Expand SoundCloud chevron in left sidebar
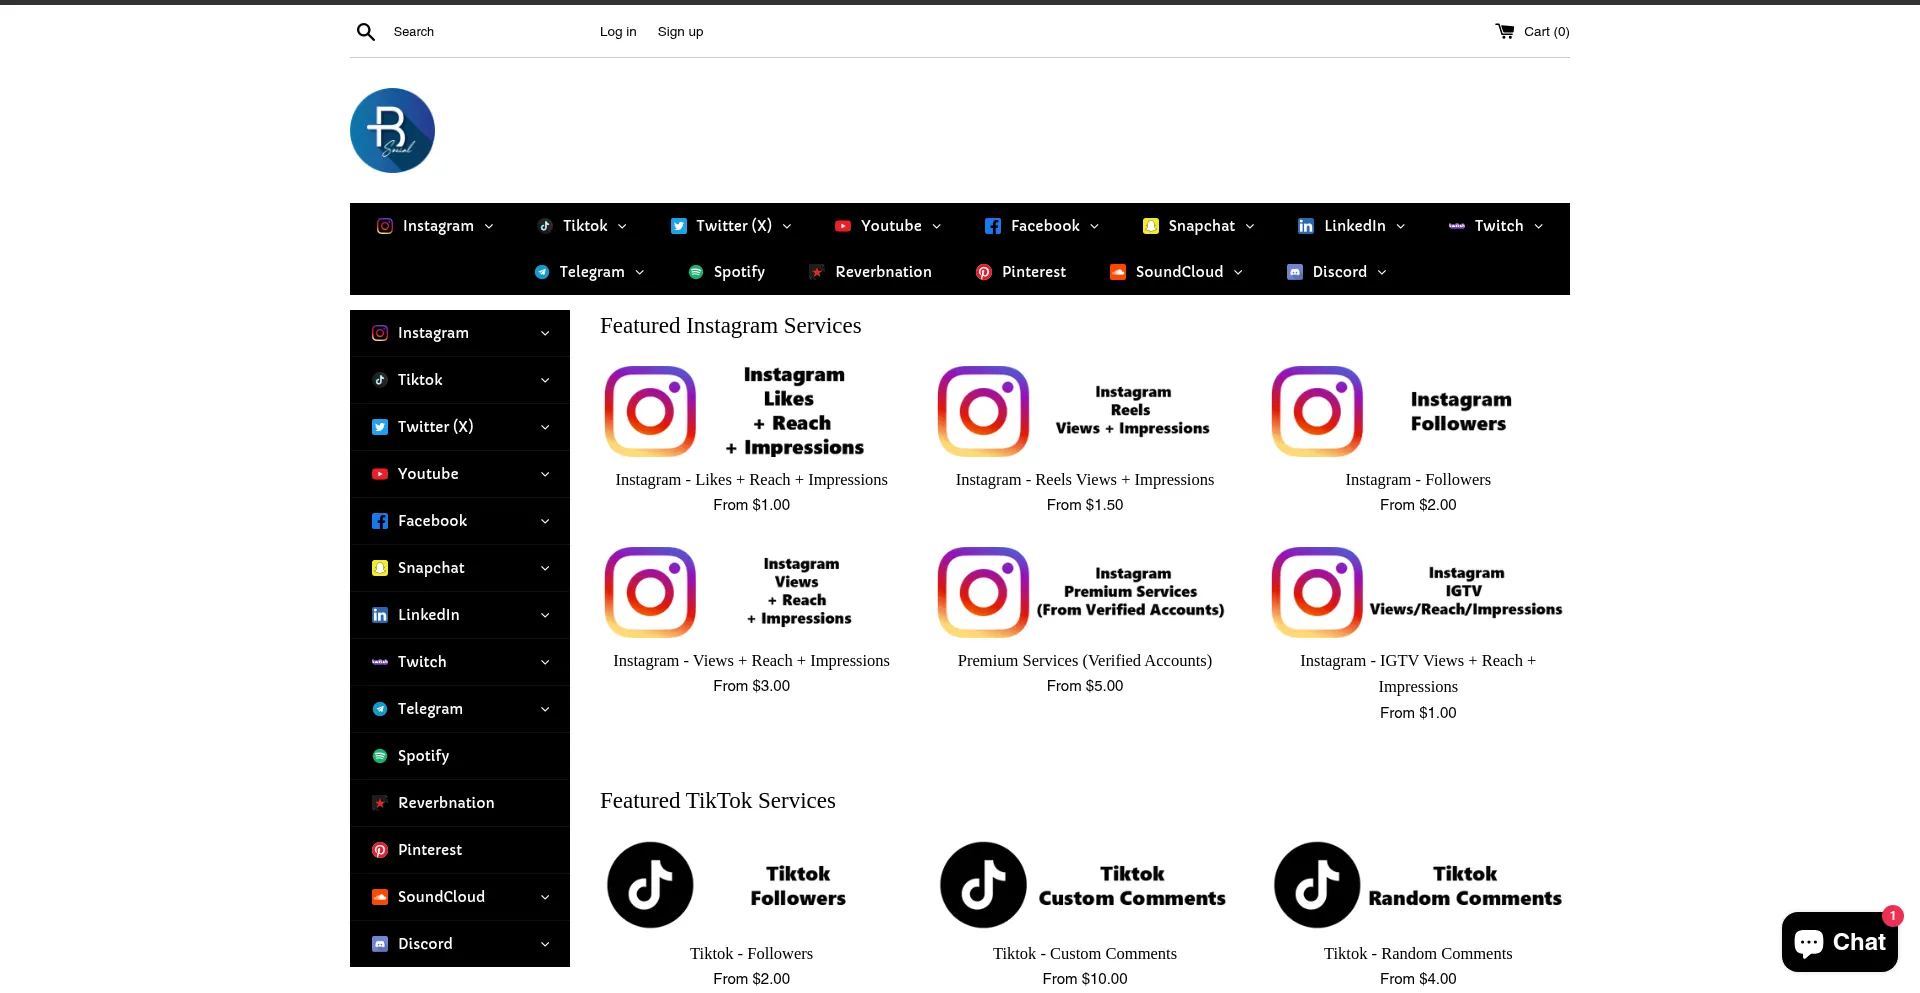This screenshot has width=1920, height=993. click(545, 897)
